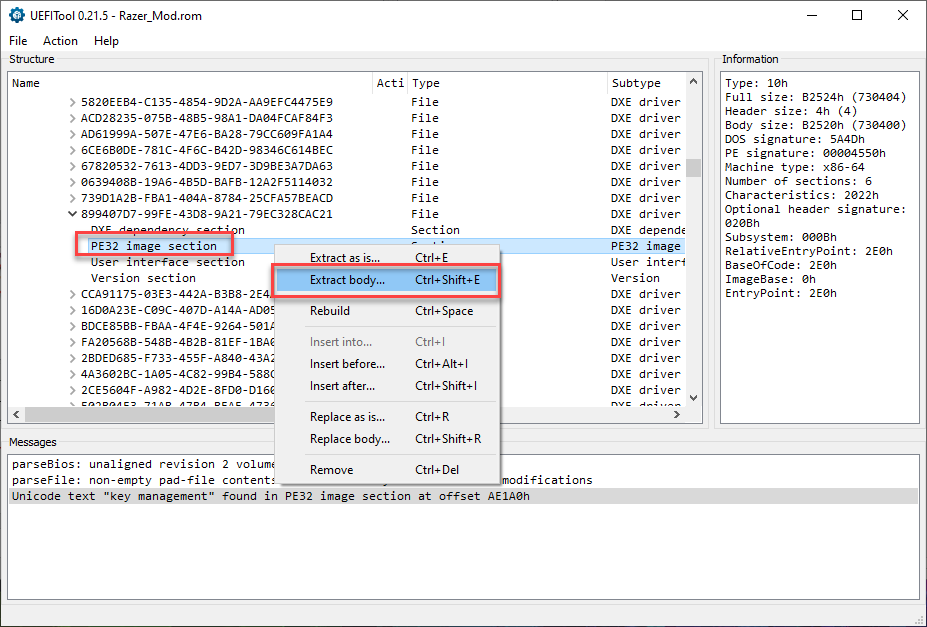Click the UEFITool gear icon in title bar
This screenshot has height=627, width=927.
point(17,15)
